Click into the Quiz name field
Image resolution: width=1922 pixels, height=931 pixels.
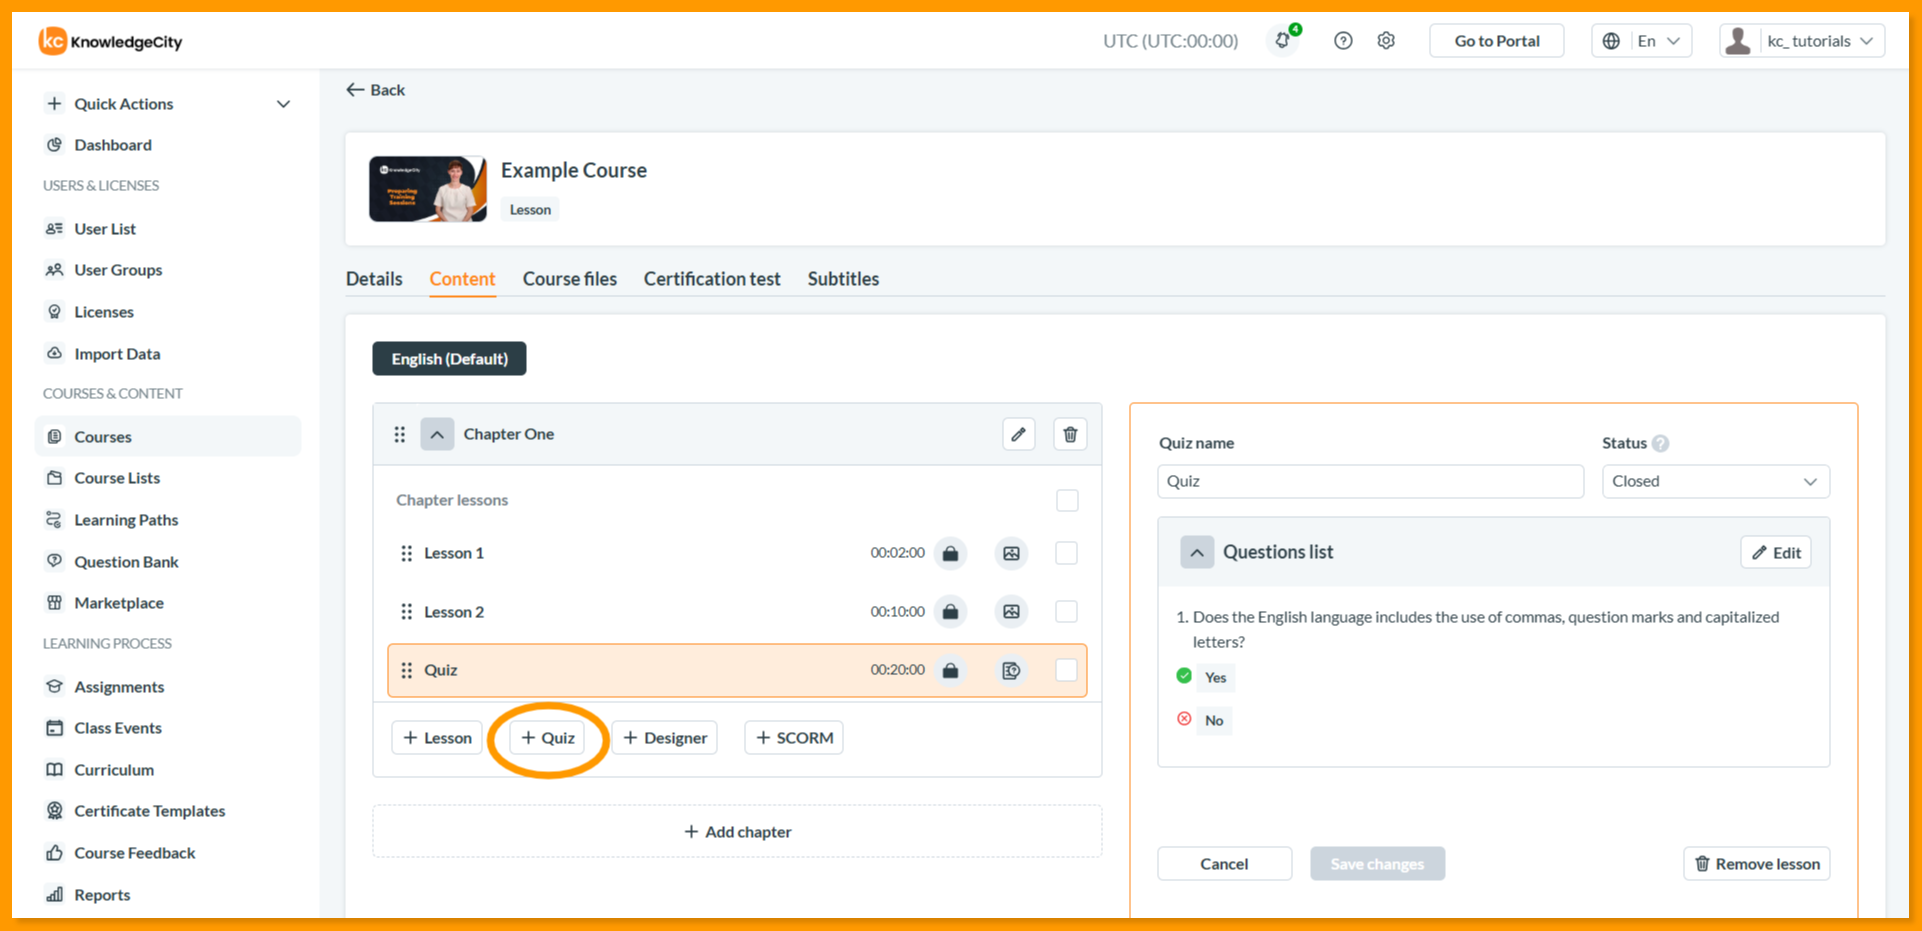coord(1370,481)
